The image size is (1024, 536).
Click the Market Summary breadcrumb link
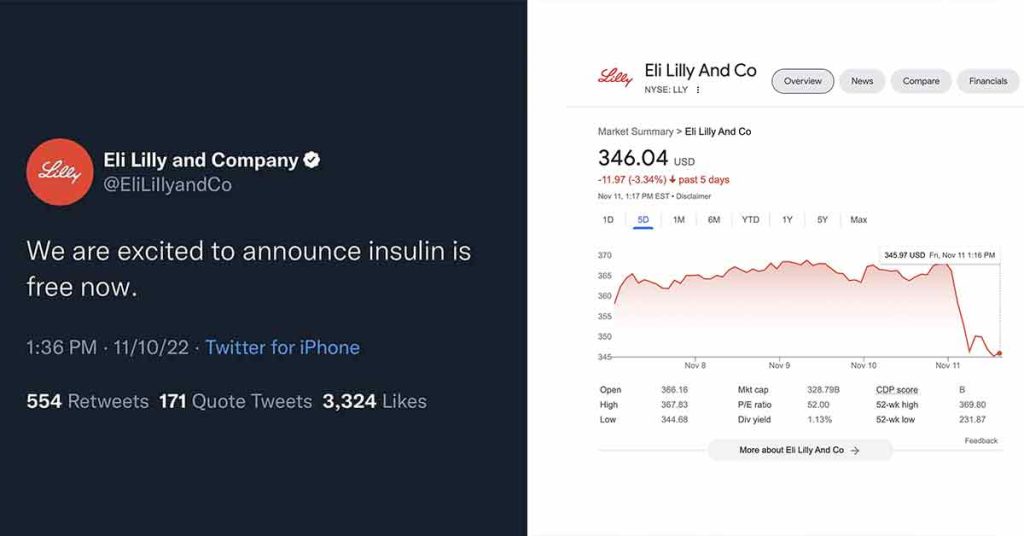635,132
